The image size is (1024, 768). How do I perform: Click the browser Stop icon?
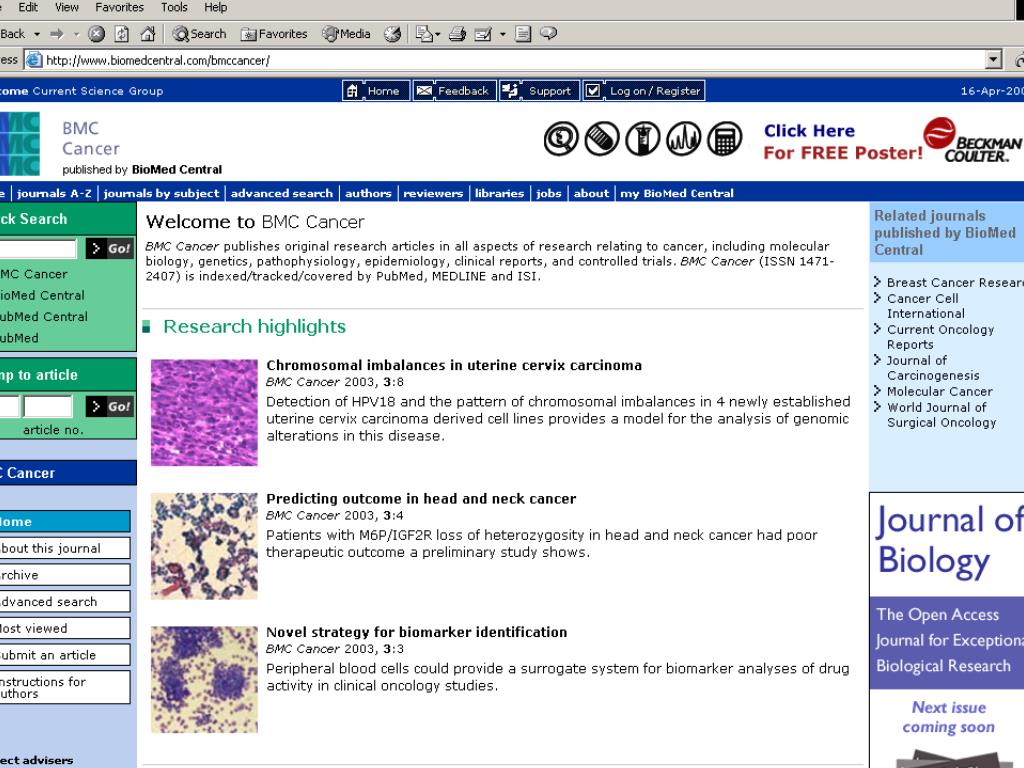[97, 34]
